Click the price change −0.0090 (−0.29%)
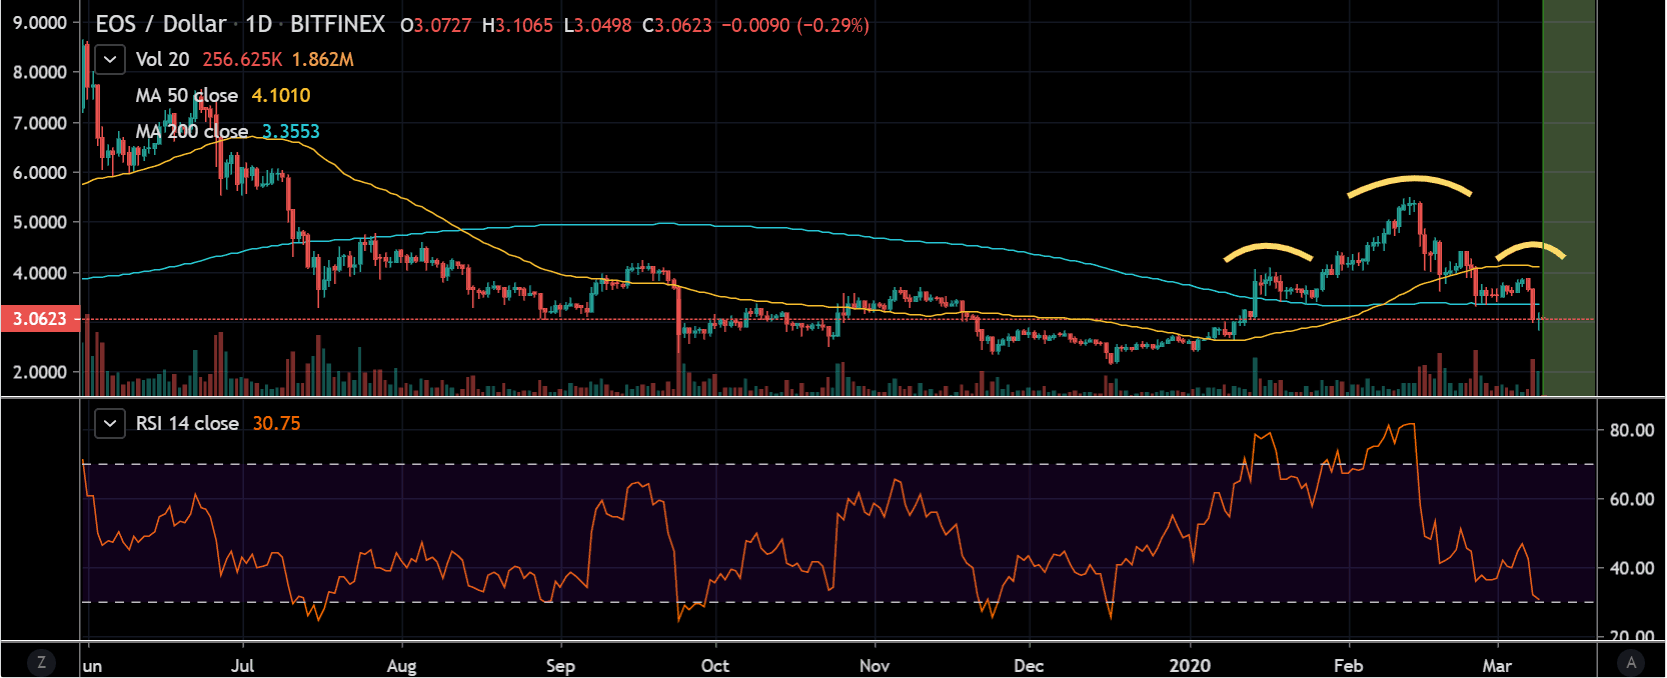 [x=796, y=25]
